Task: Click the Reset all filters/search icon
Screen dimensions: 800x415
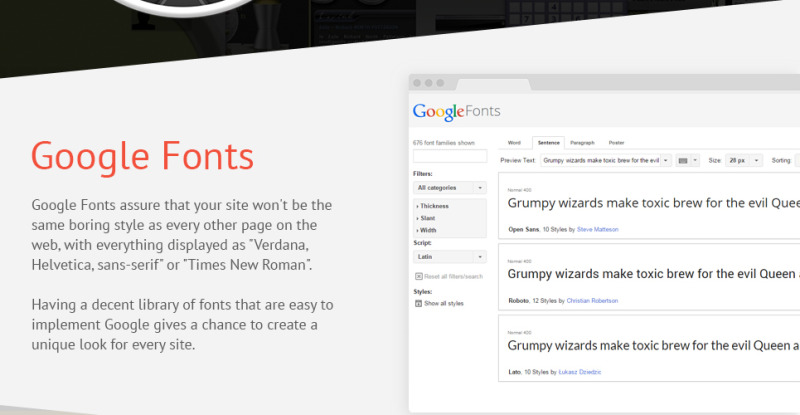Action: (x=419, y=276)
